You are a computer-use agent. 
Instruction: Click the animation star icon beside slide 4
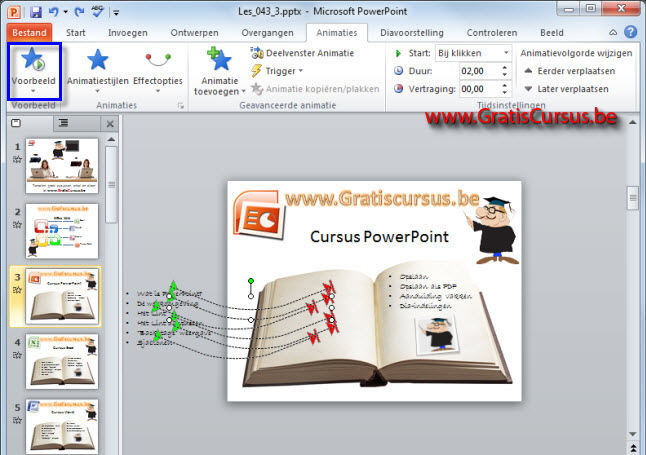(17, 355)
